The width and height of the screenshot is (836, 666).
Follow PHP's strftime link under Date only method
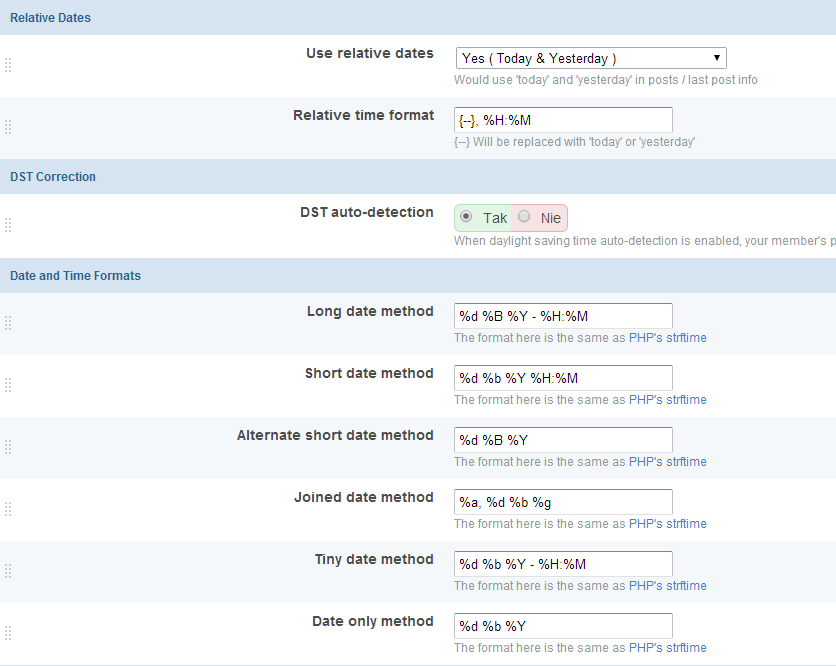[x=667, y=648]
